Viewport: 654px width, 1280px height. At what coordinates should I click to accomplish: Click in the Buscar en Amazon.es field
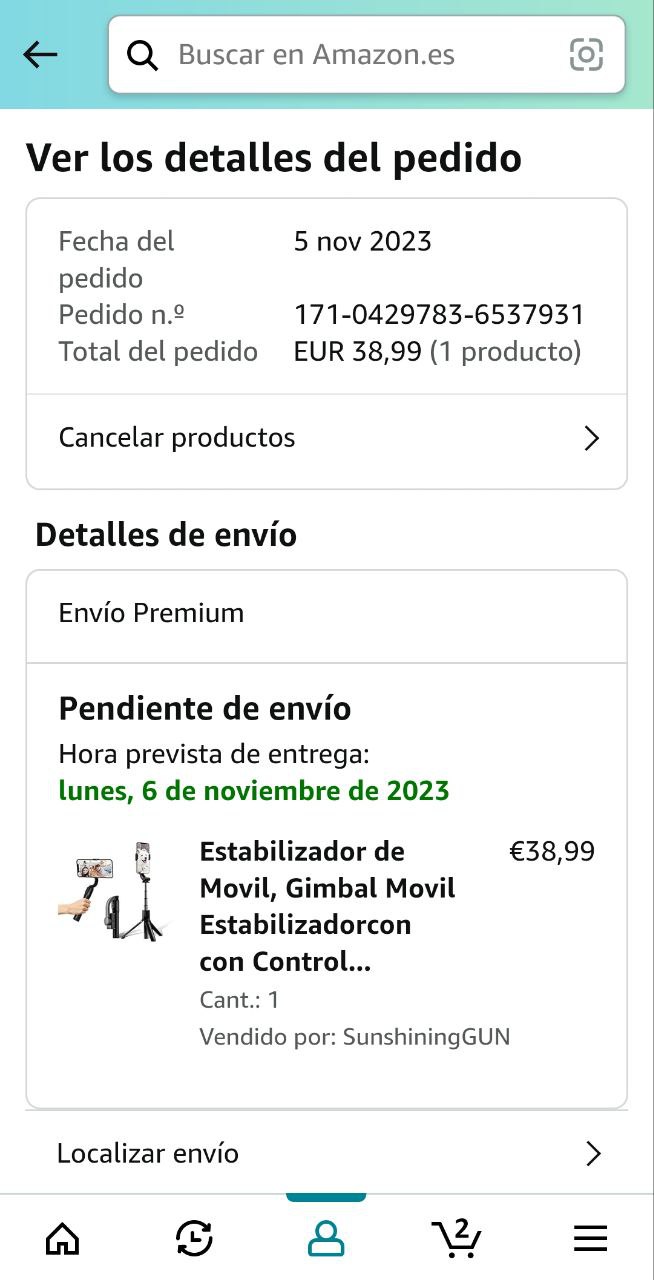(x=360, y=55)
